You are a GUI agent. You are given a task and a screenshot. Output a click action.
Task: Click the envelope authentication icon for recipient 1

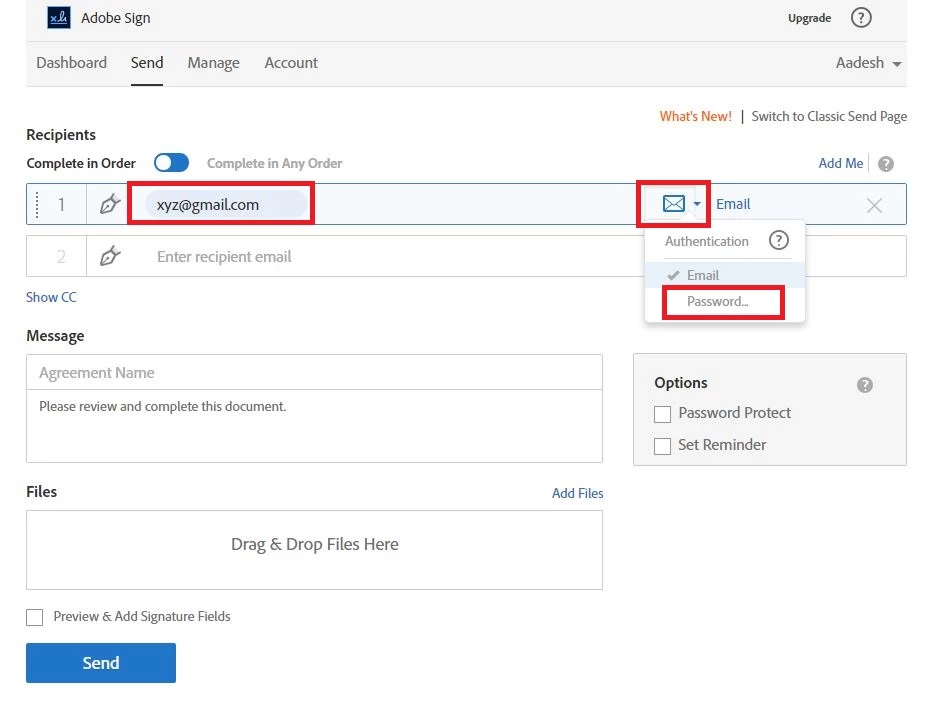click(x=674, y=204)
